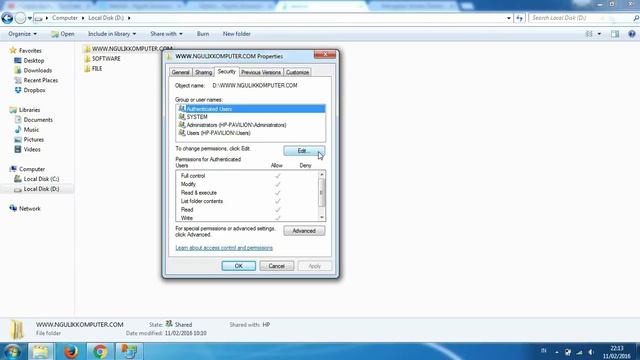The height and width of the screenshot is (360, 640).
Task: Refresh the folder view
Action: point(519,18)
